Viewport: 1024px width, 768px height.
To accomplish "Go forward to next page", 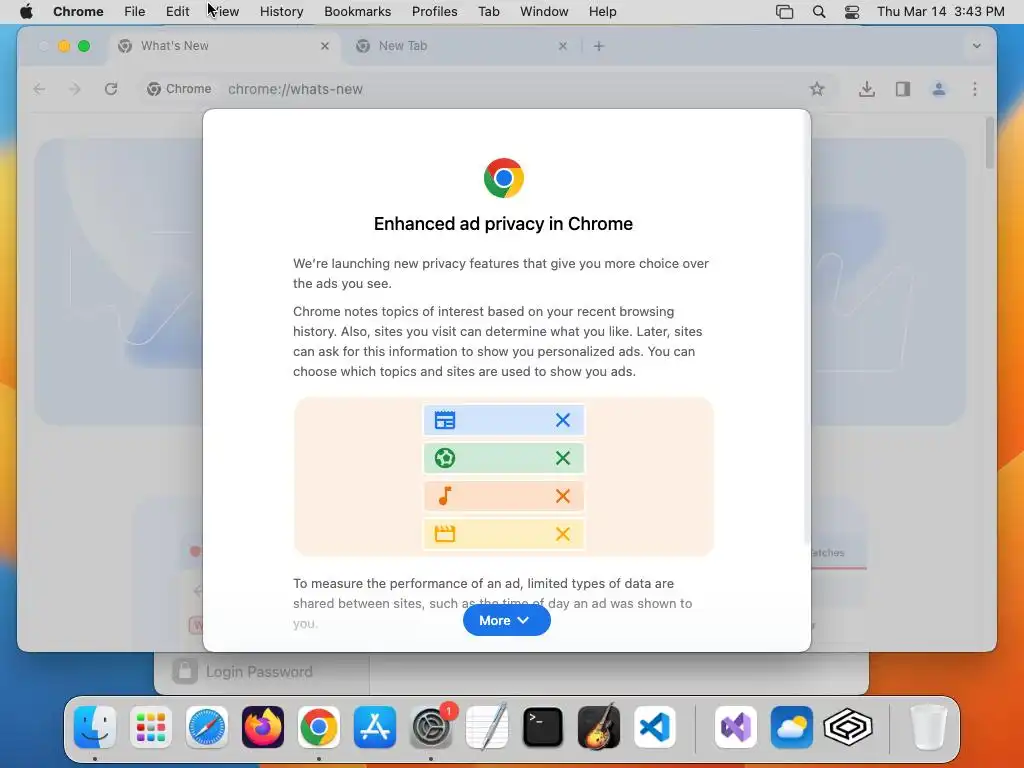I will (x=75, y=89).
